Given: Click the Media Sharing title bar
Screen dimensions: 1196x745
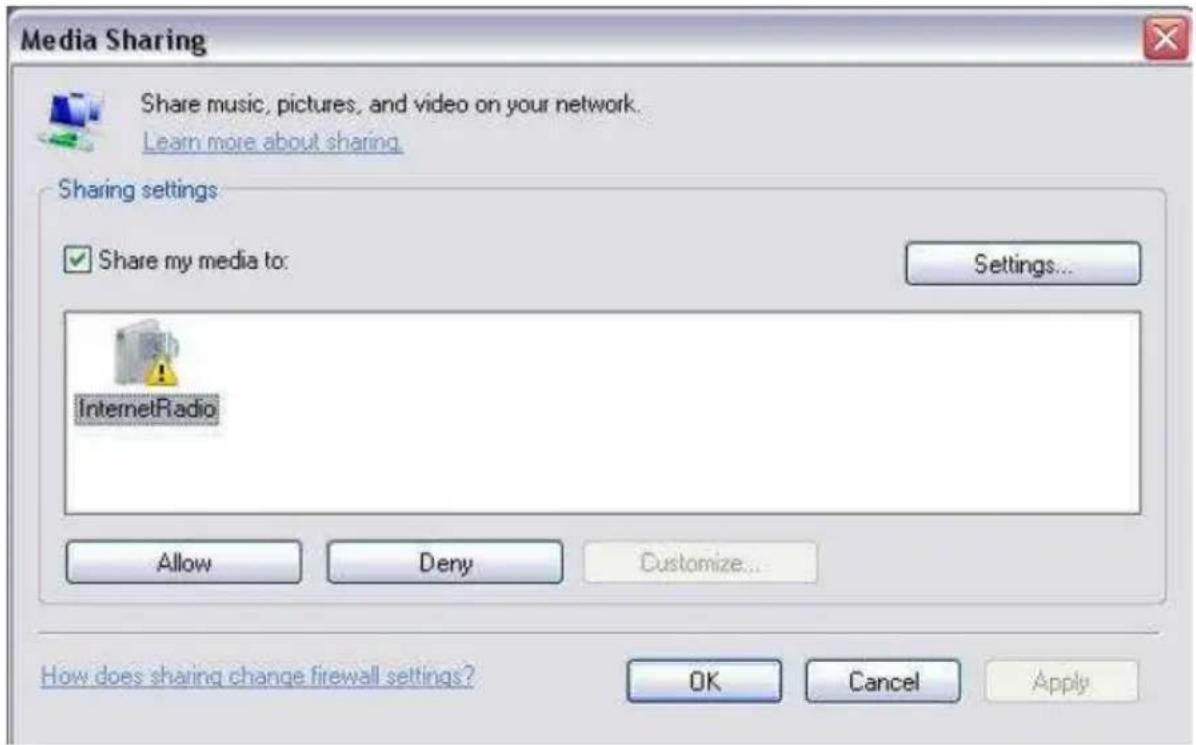Looking at the screenshot, I should 572,39.
